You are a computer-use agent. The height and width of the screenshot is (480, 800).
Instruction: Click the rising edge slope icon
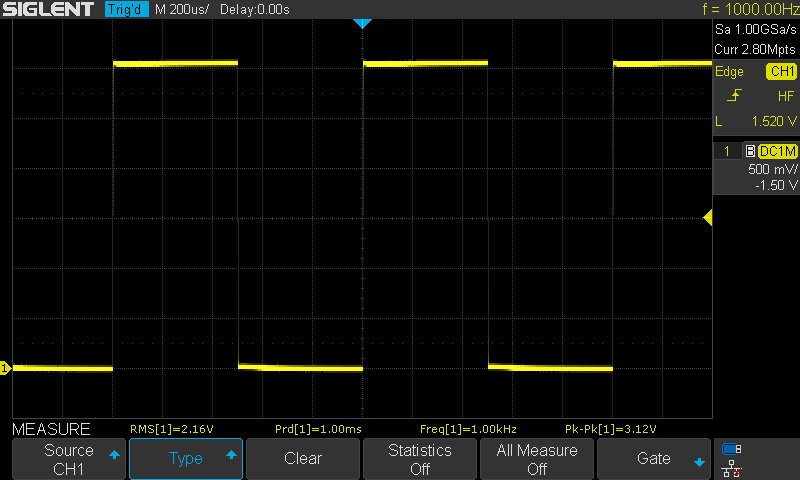coord(733,96)
